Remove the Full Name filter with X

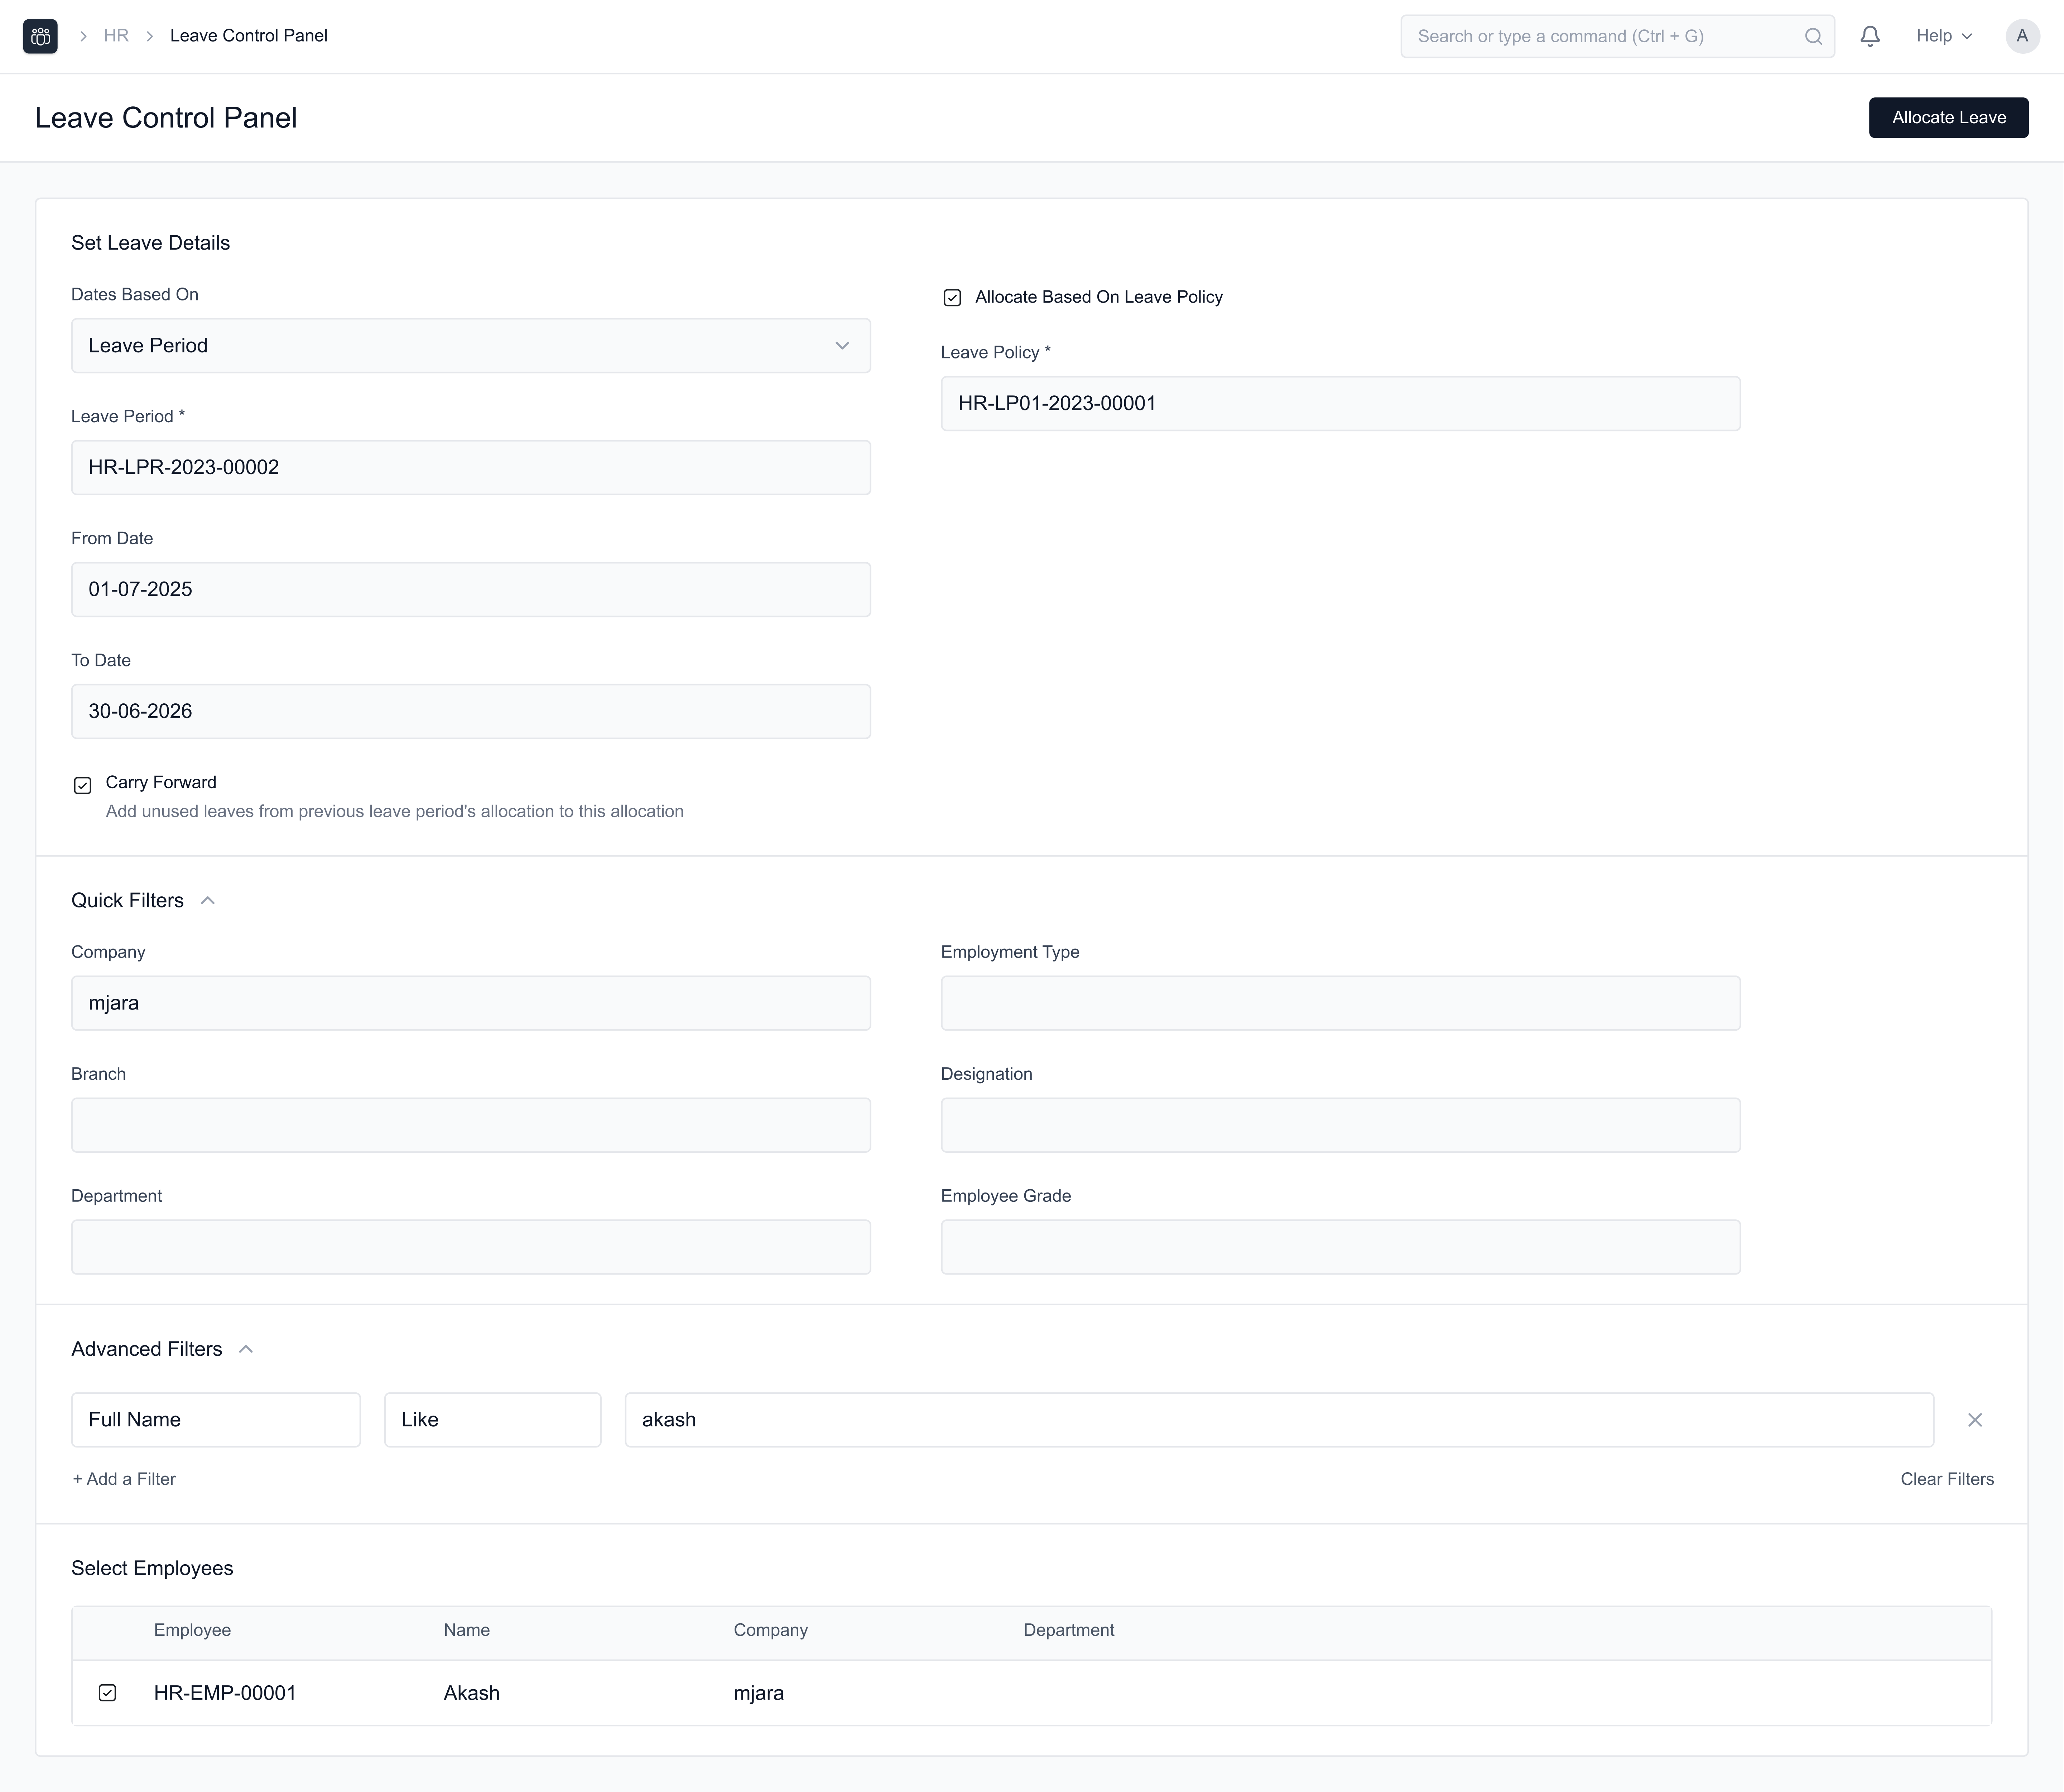pyautogui.click(x=1974, y=1420)
